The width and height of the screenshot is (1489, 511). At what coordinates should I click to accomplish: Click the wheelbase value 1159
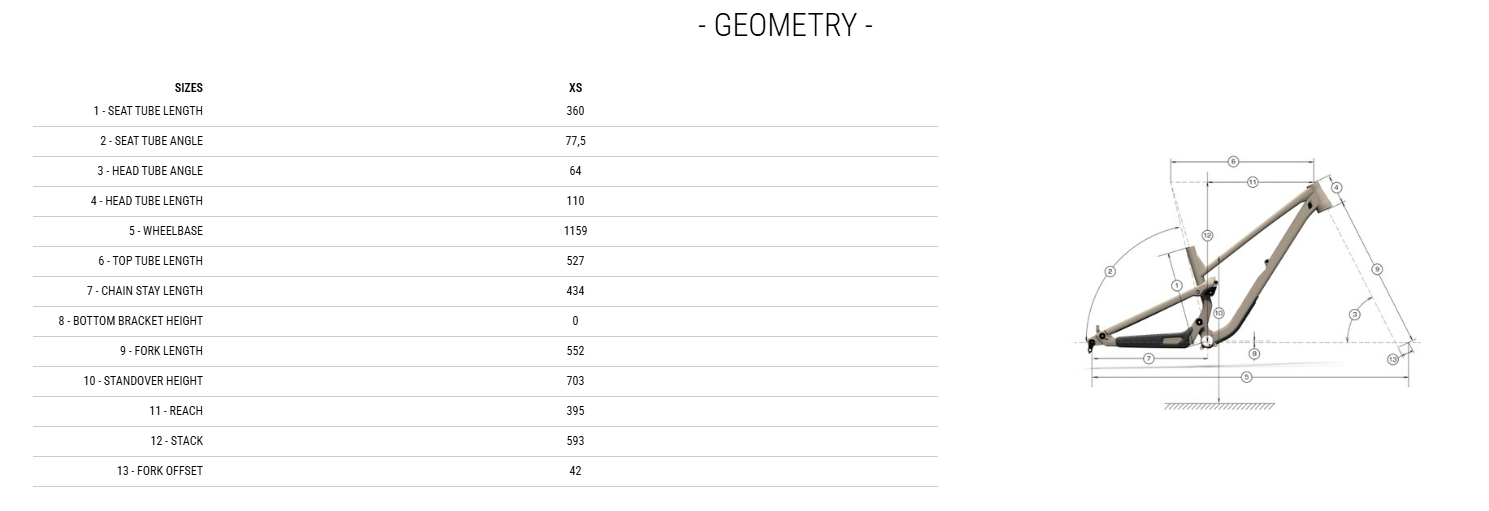pos(575,231)
